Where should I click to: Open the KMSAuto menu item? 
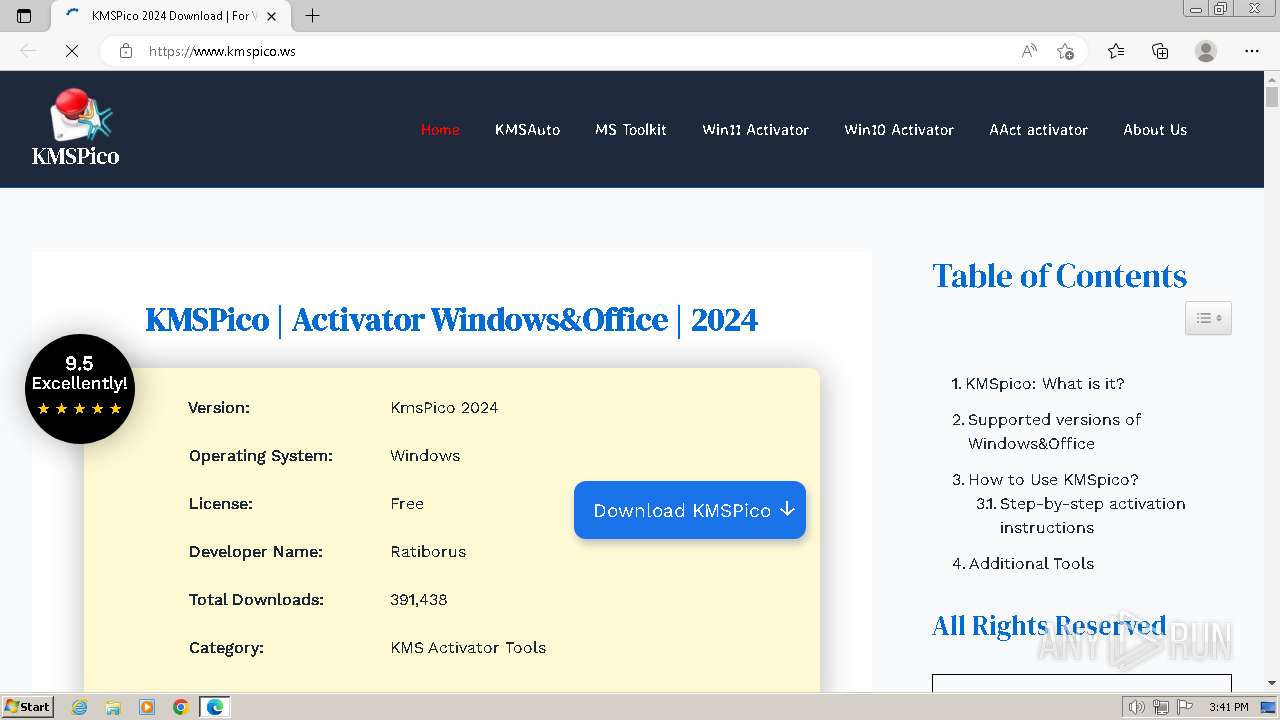(527, 130)
